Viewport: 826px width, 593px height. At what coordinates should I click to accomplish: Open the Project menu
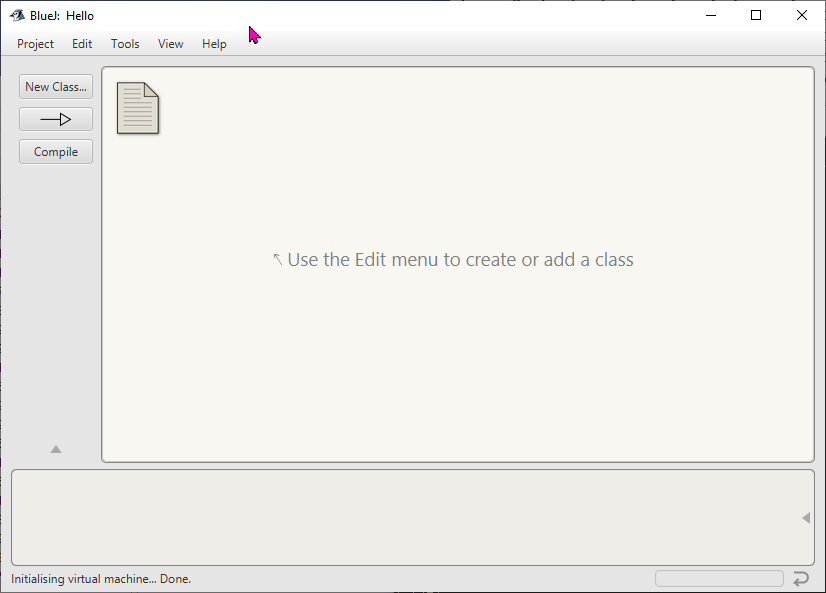36,44
